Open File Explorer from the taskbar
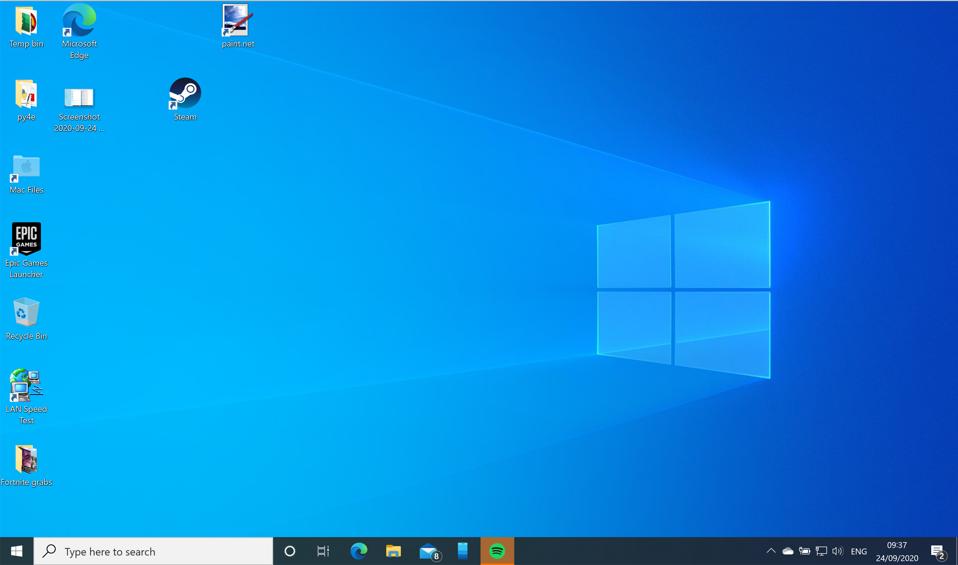958x565 pixels. [394, 551]
